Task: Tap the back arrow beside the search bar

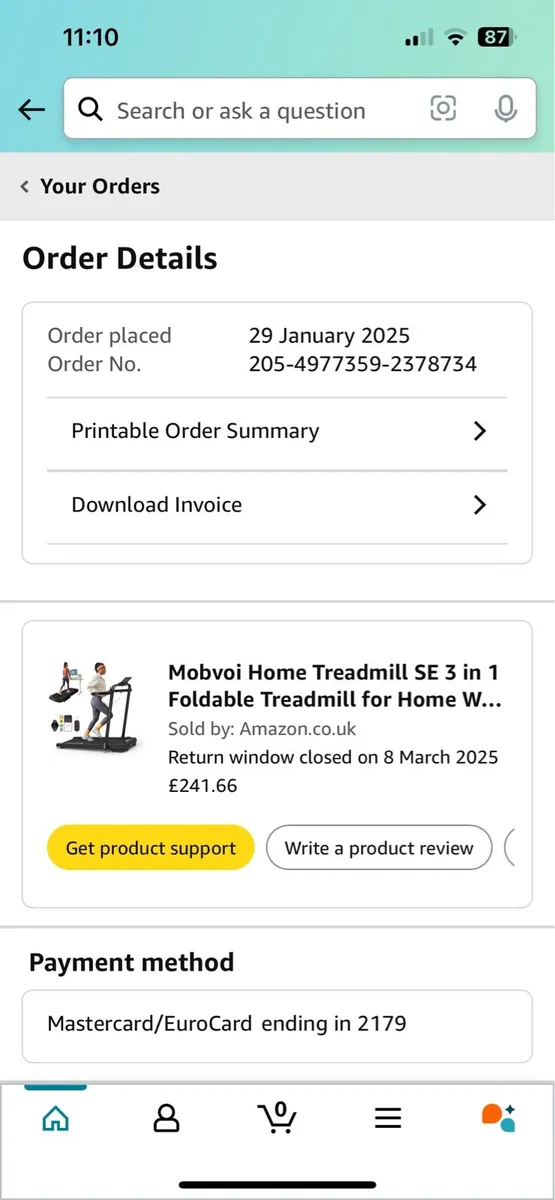Action: point(32,110)
